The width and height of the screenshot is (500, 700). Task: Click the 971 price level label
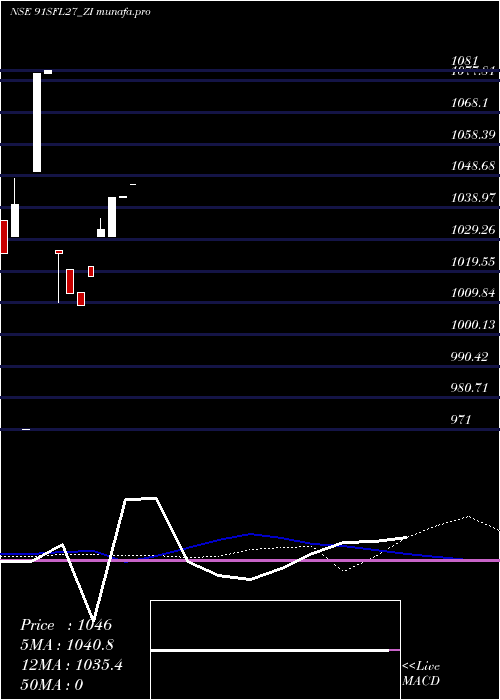point(461,419)
